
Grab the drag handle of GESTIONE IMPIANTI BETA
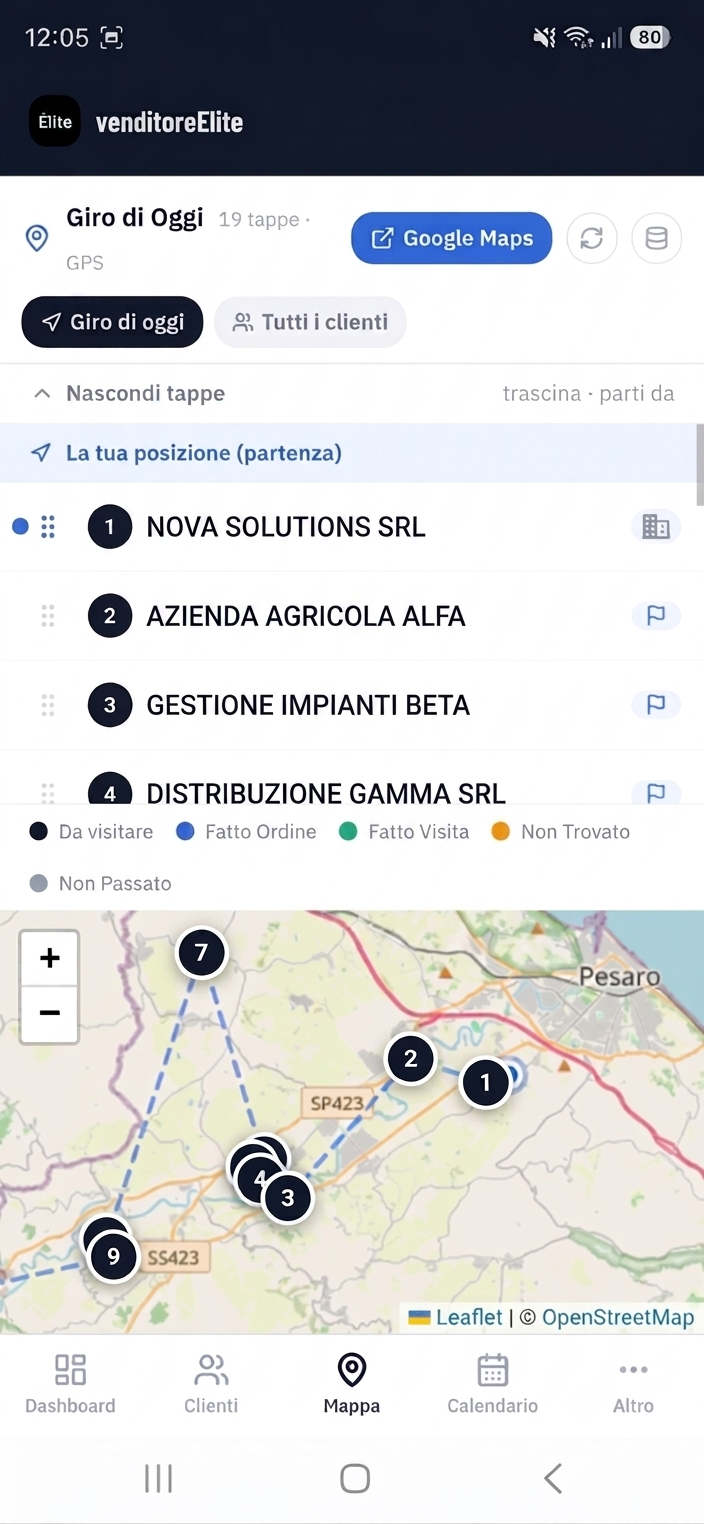click(47, 705)
